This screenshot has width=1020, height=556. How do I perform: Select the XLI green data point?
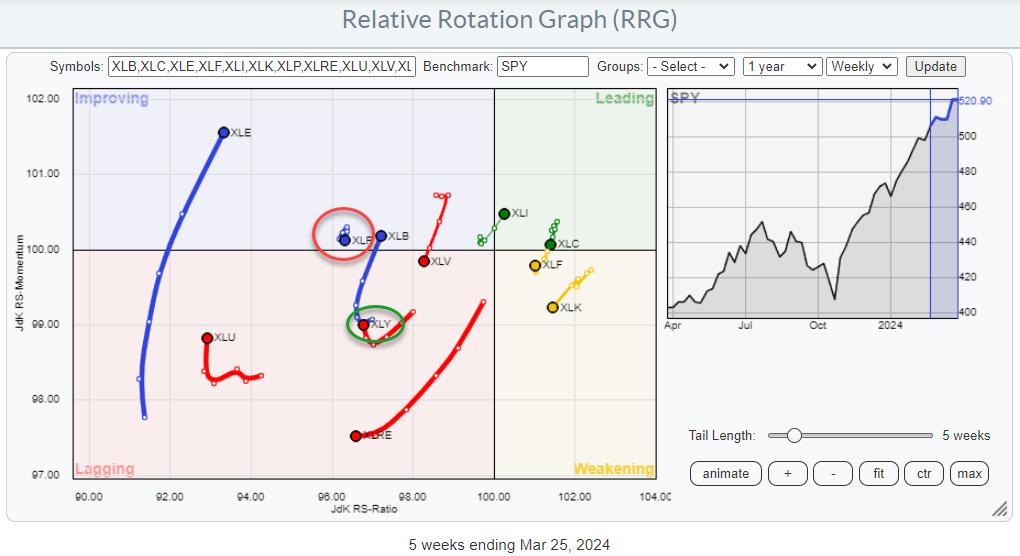(504, 214)
